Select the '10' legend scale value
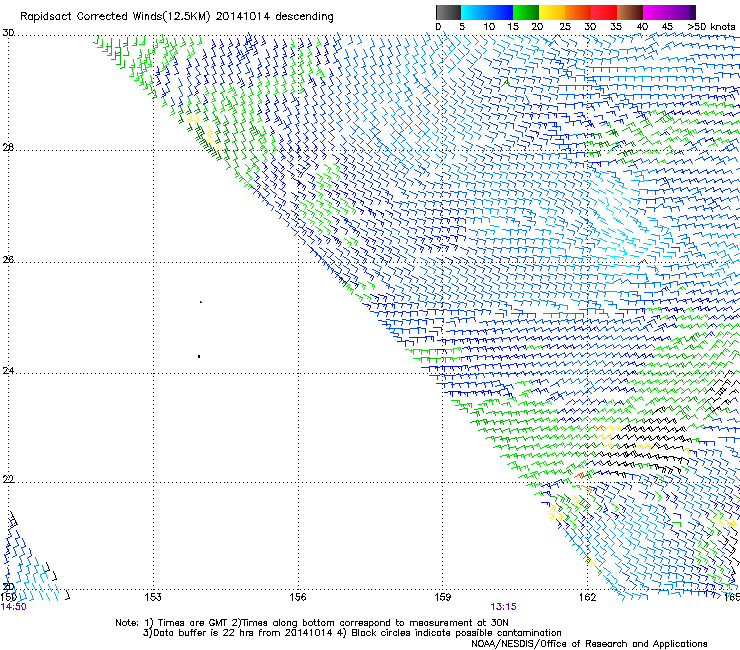The height and width of the screenshot is (650, 740). [489, 27]
